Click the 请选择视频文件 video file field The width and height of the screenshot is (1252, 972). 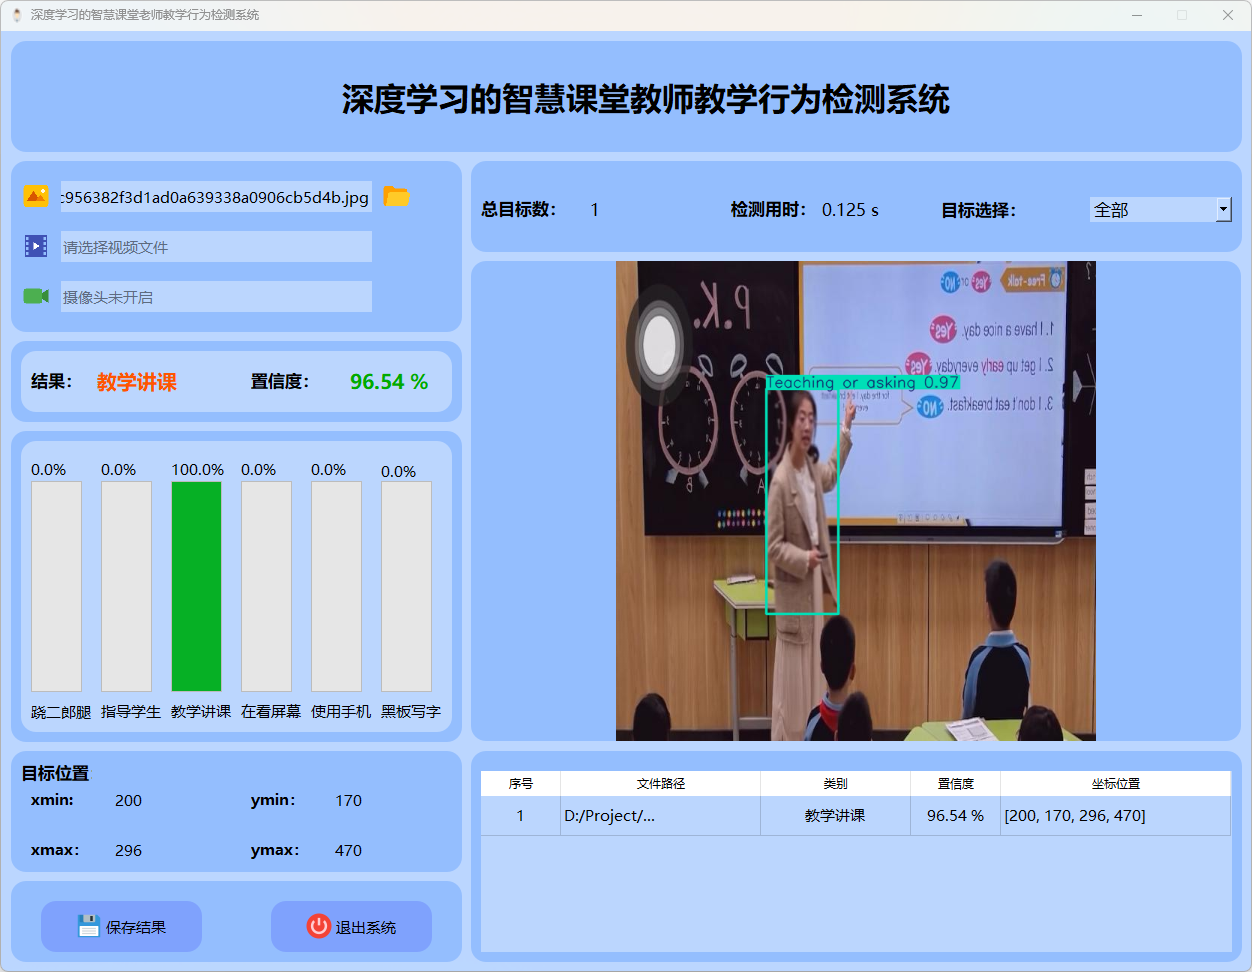(x=216, y=247)
